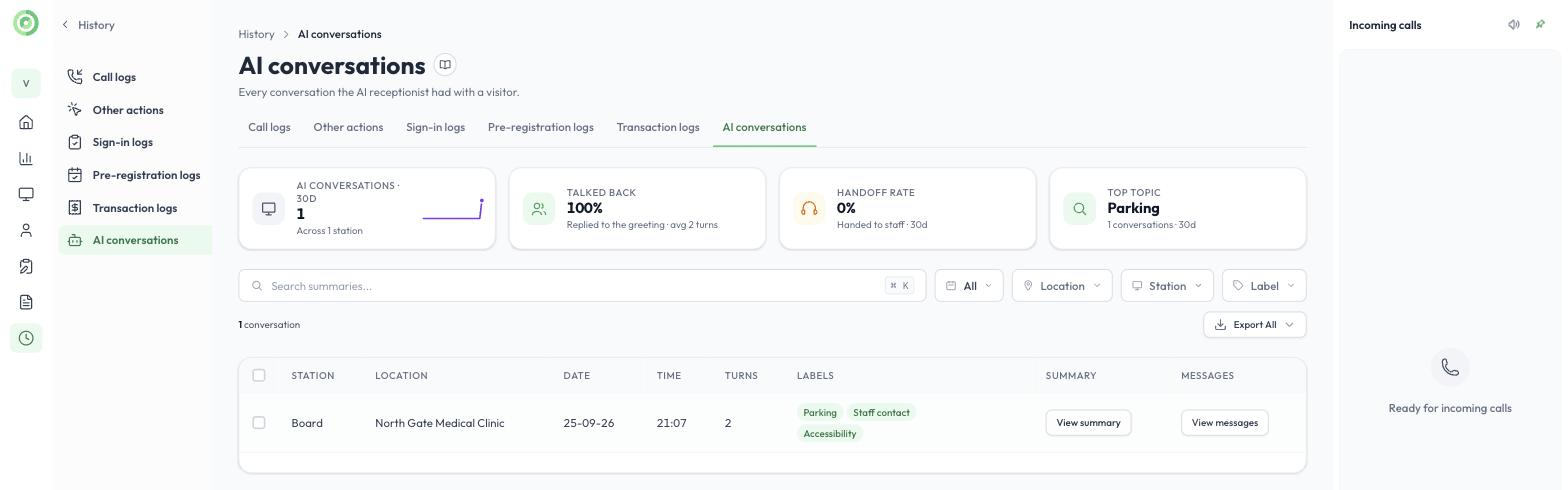Click the 21:07 time cell

click(672, 423)
